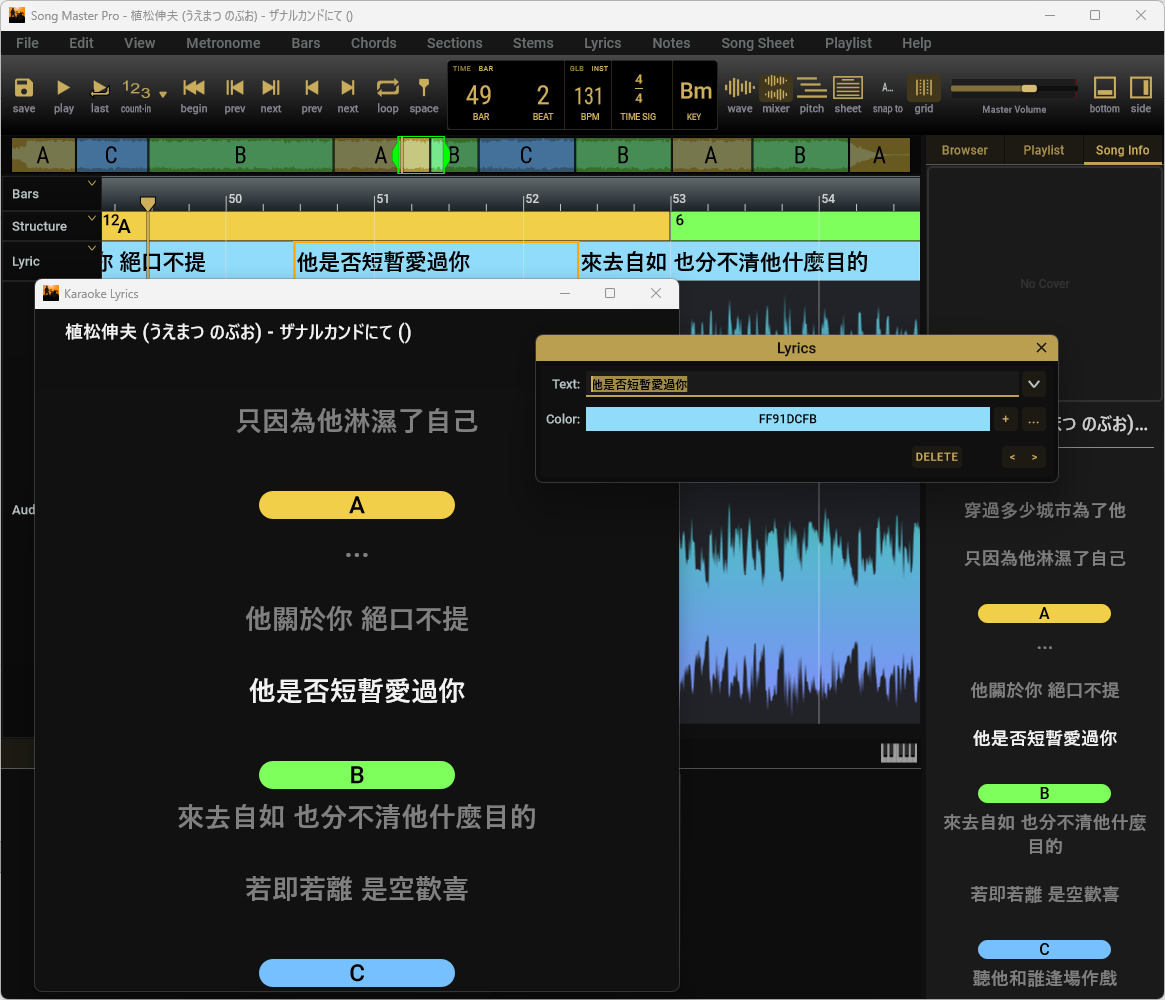Toggle the grid button
1165x1000 pixels.
tap(924, 88)
